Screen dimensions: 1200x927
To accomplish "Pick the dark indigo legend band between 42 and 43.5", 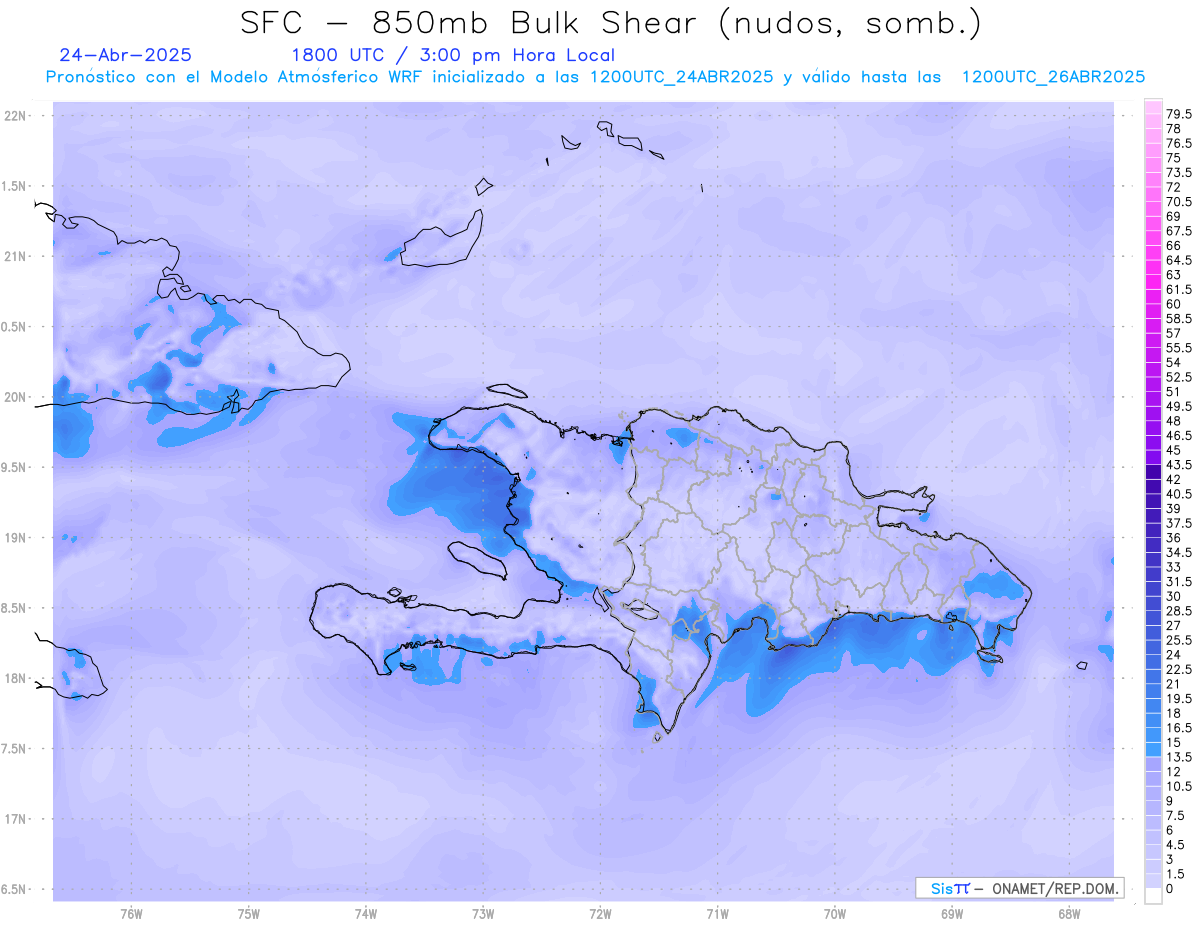I will click(x=1153, y=472).
